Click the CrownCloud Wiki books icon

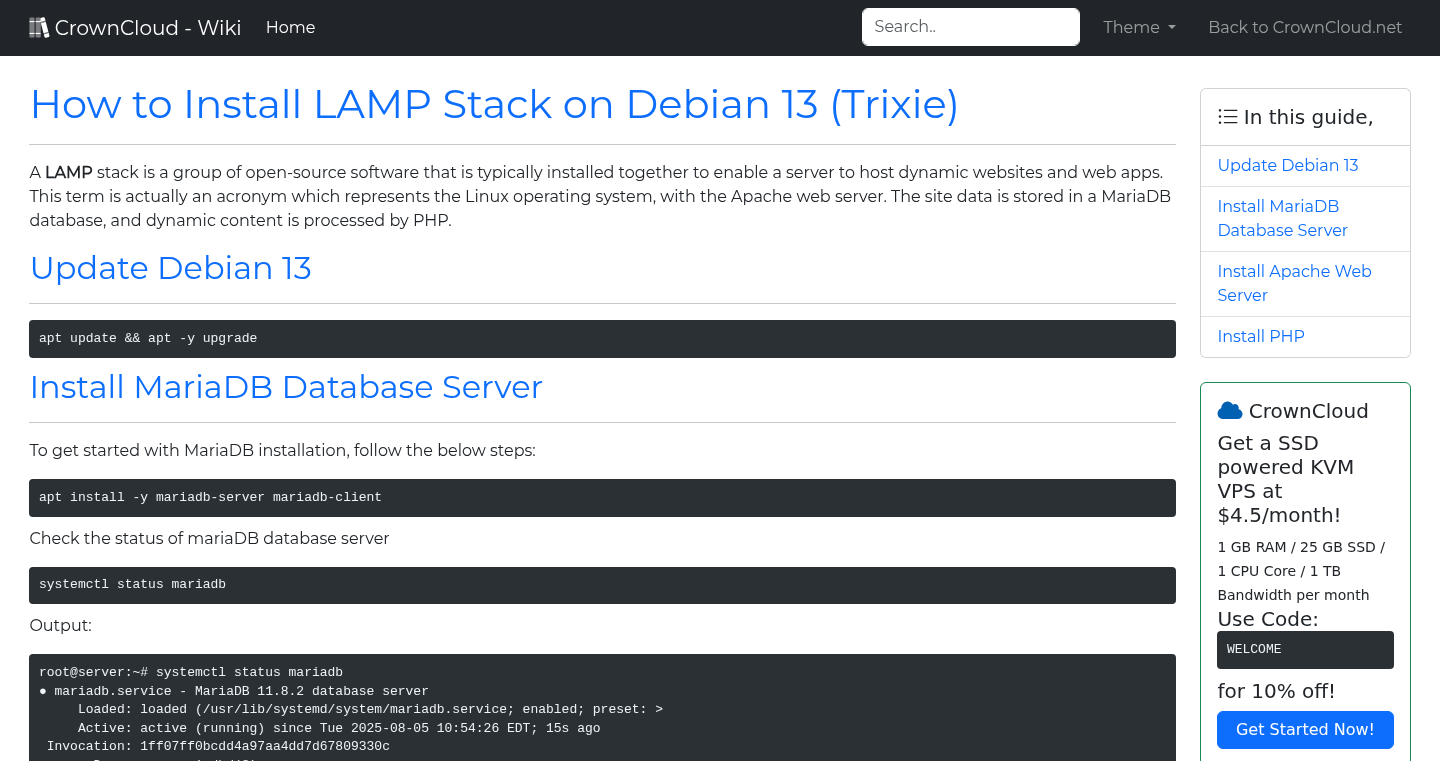tap(39, 26)
